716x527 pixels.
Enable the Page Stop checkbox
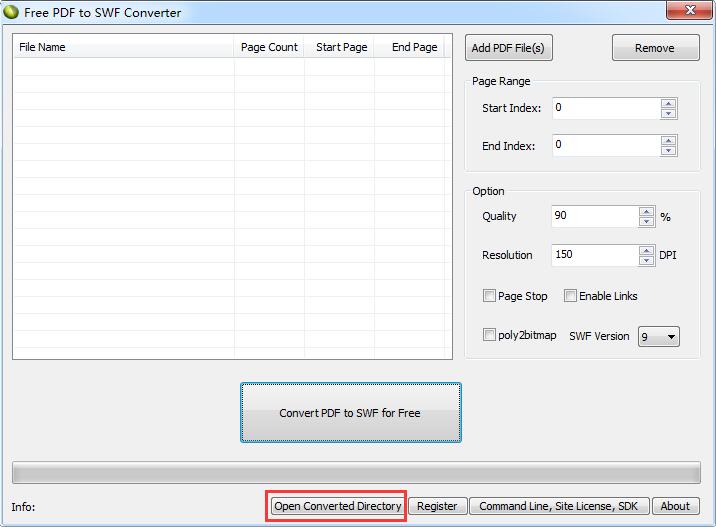489,296
